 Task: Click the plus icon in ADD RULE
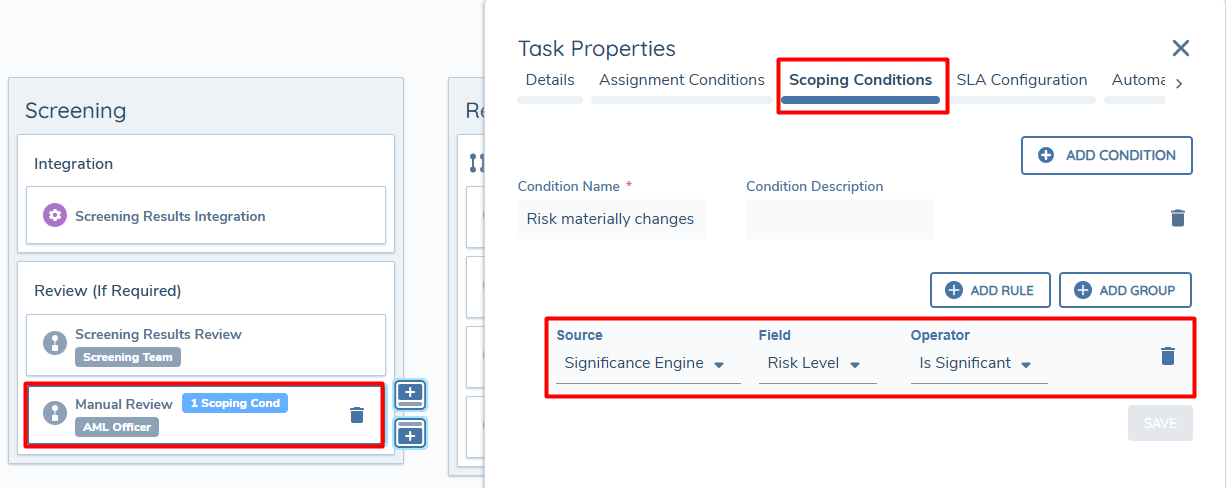click(954, 290)
